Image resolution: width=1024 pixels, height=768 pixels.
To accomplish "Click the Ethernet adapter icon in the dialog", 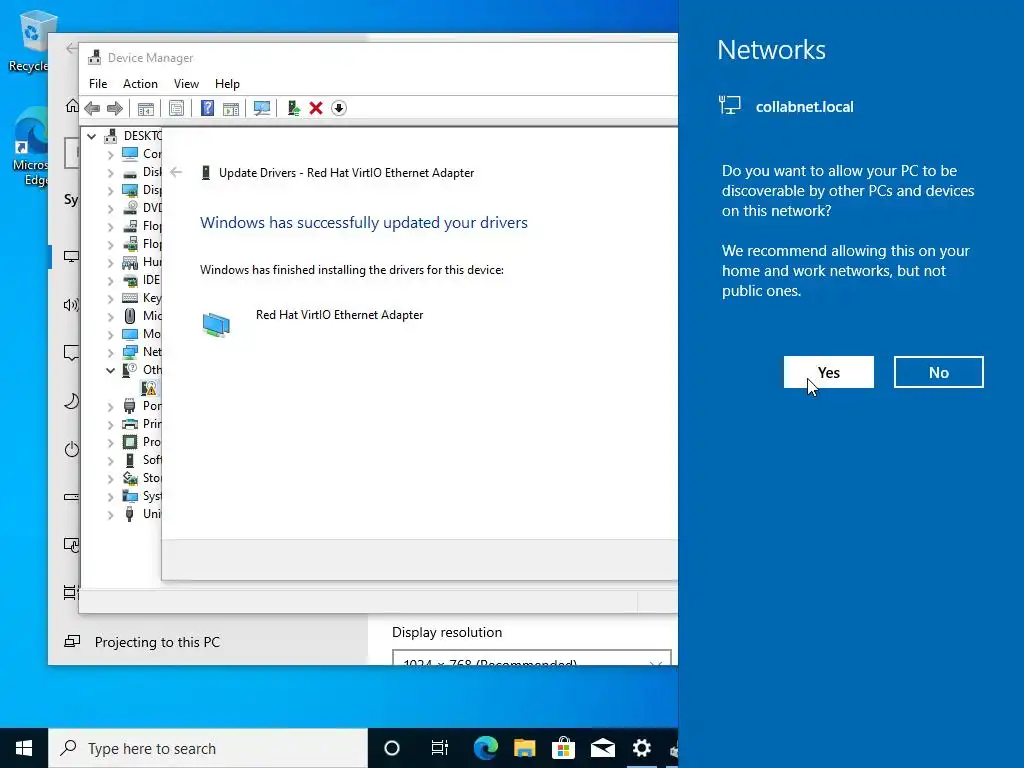I will [216, 325].
